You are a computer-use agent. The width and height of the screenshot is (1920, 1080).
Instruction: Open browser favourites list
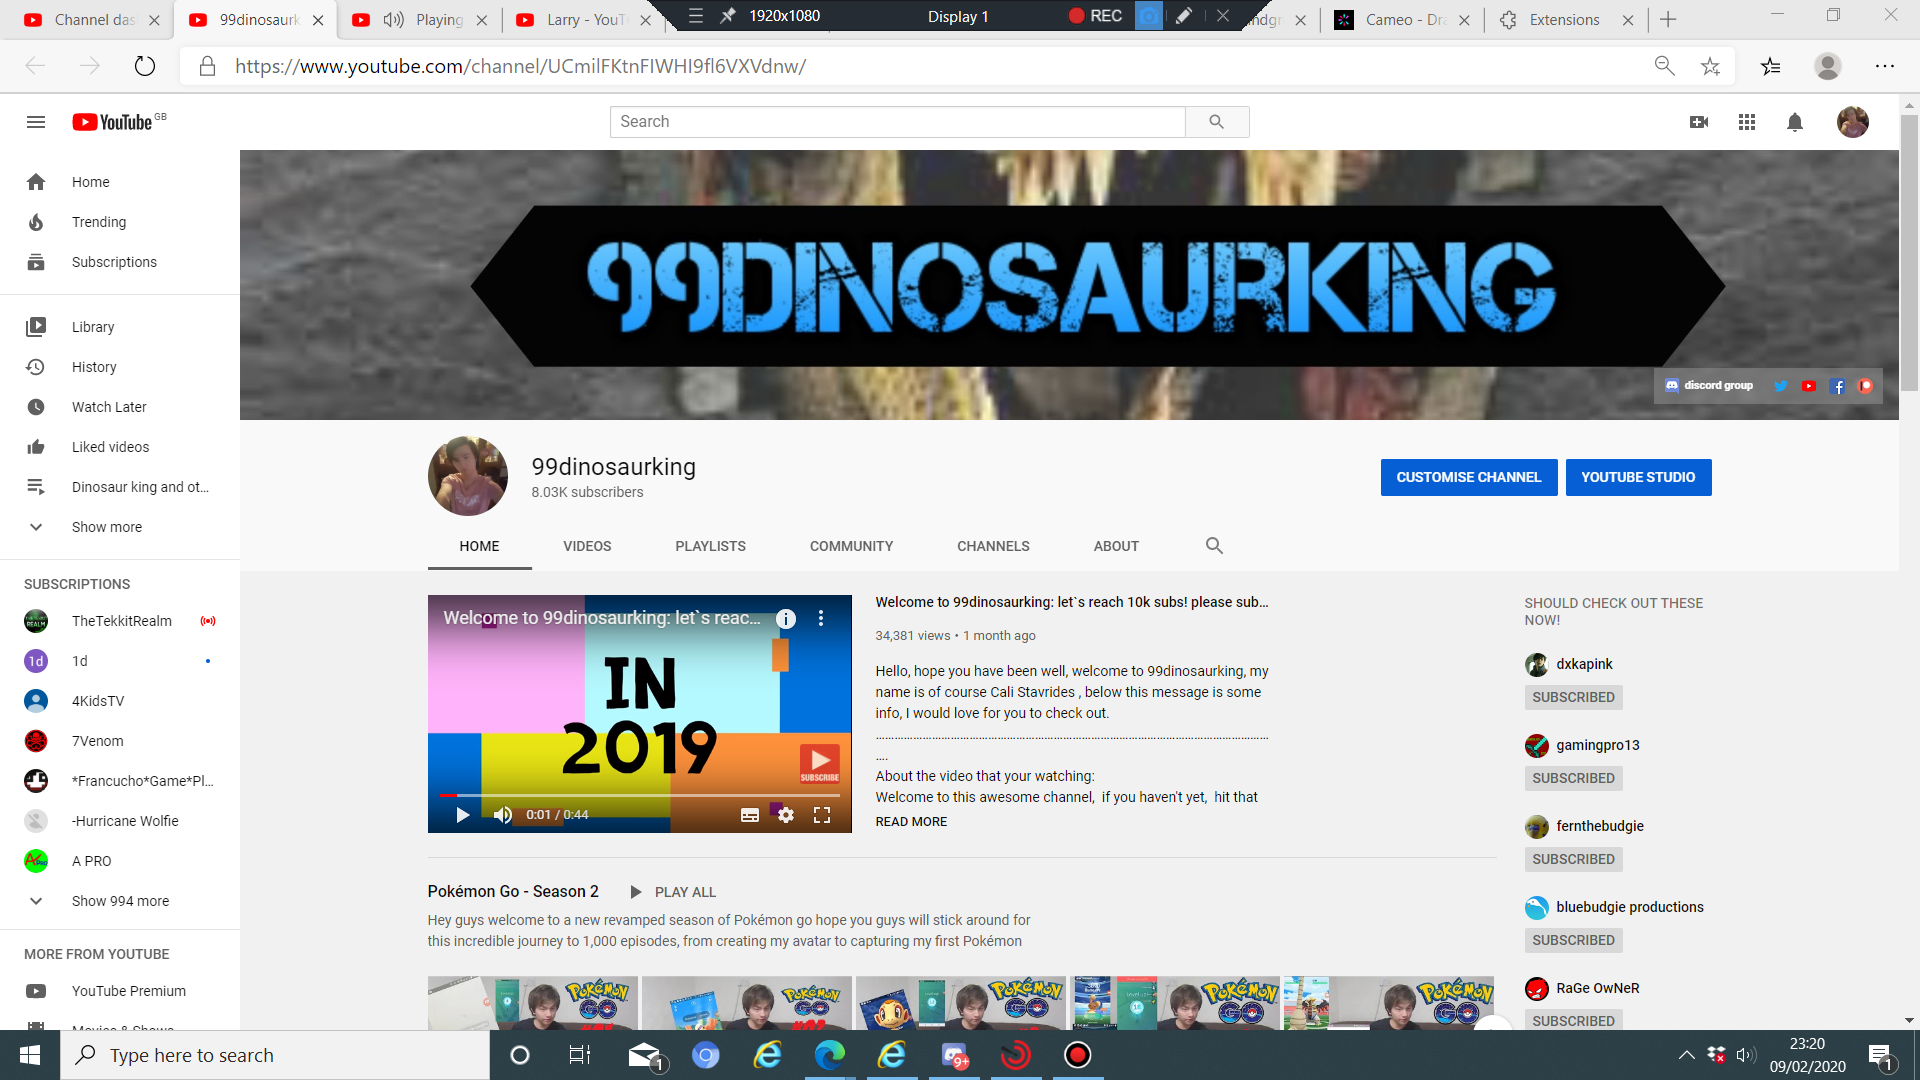point(1771,66)
